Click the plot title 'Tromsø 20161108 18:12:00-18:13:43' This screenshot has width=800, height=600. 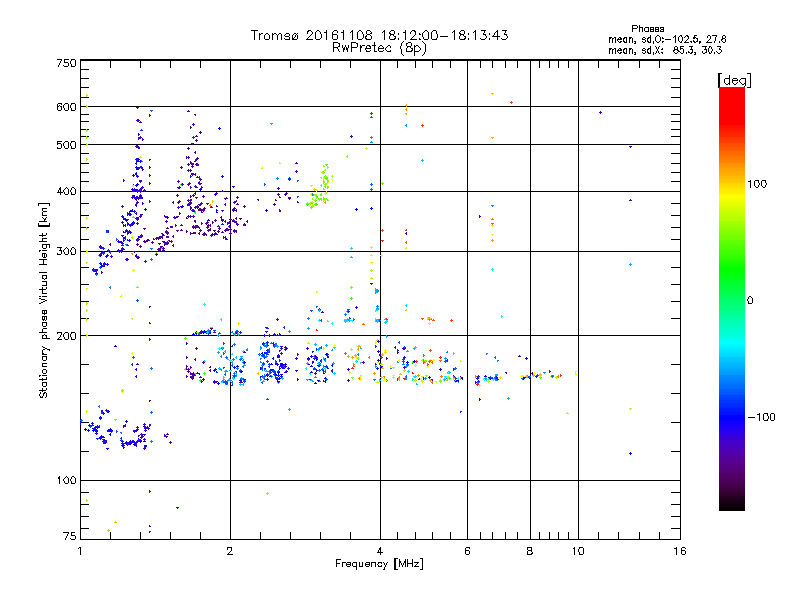(379, 35)
